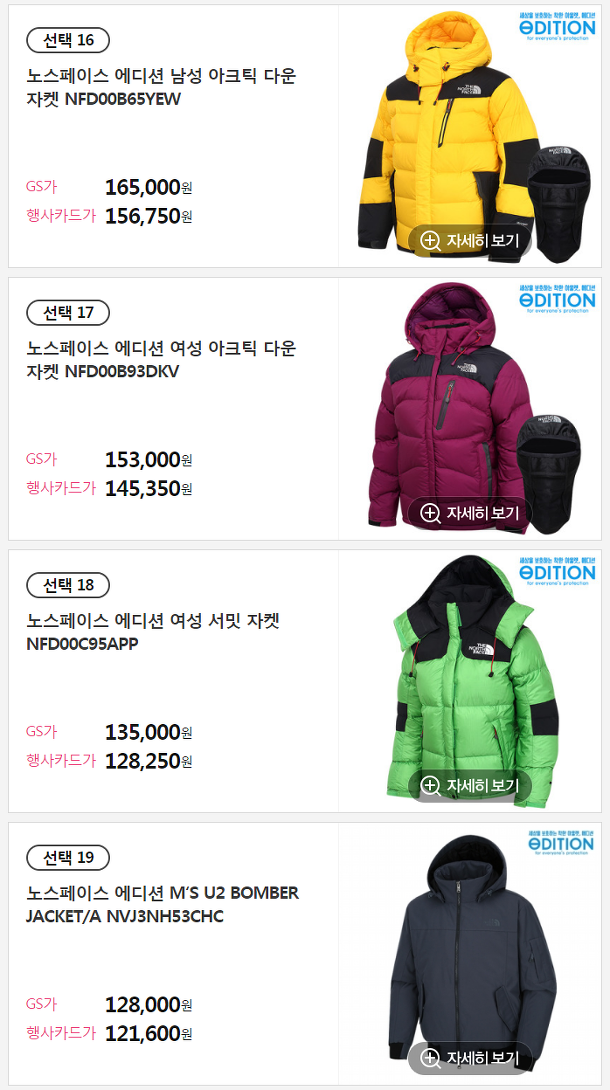Screen dimensions: 610x1090
Task: Select option badge 선택 18
Action: click(68, 585)
